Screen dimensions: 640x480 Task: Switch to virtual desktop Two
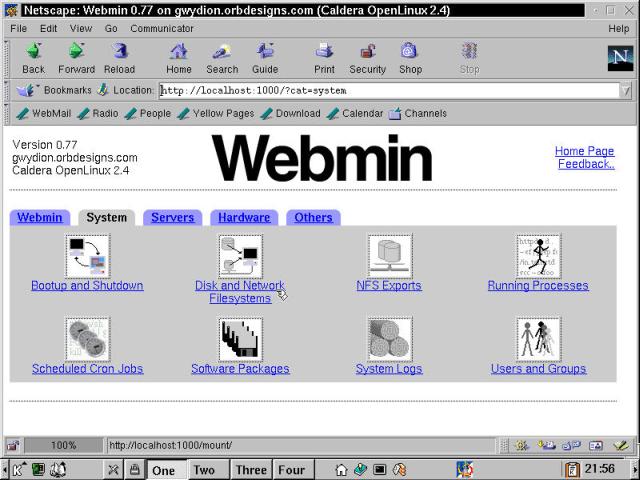pyautogui.click(x=204, y=470)
